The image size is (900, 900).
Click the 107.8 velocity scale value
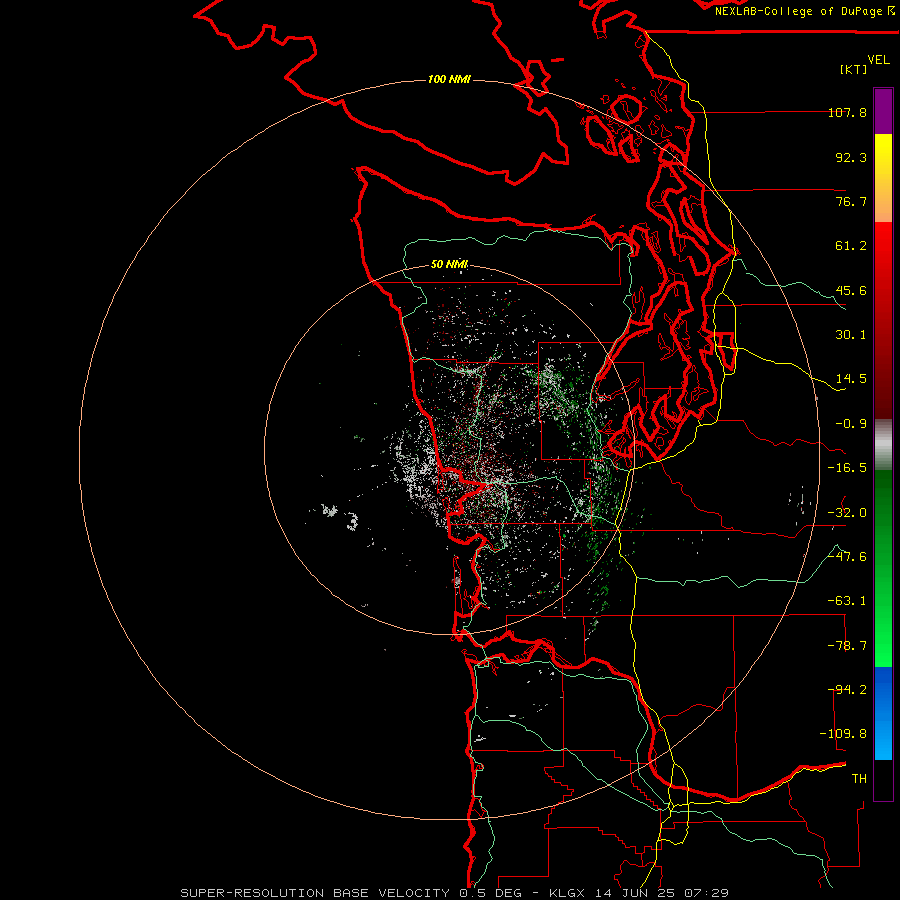point(847,112)
